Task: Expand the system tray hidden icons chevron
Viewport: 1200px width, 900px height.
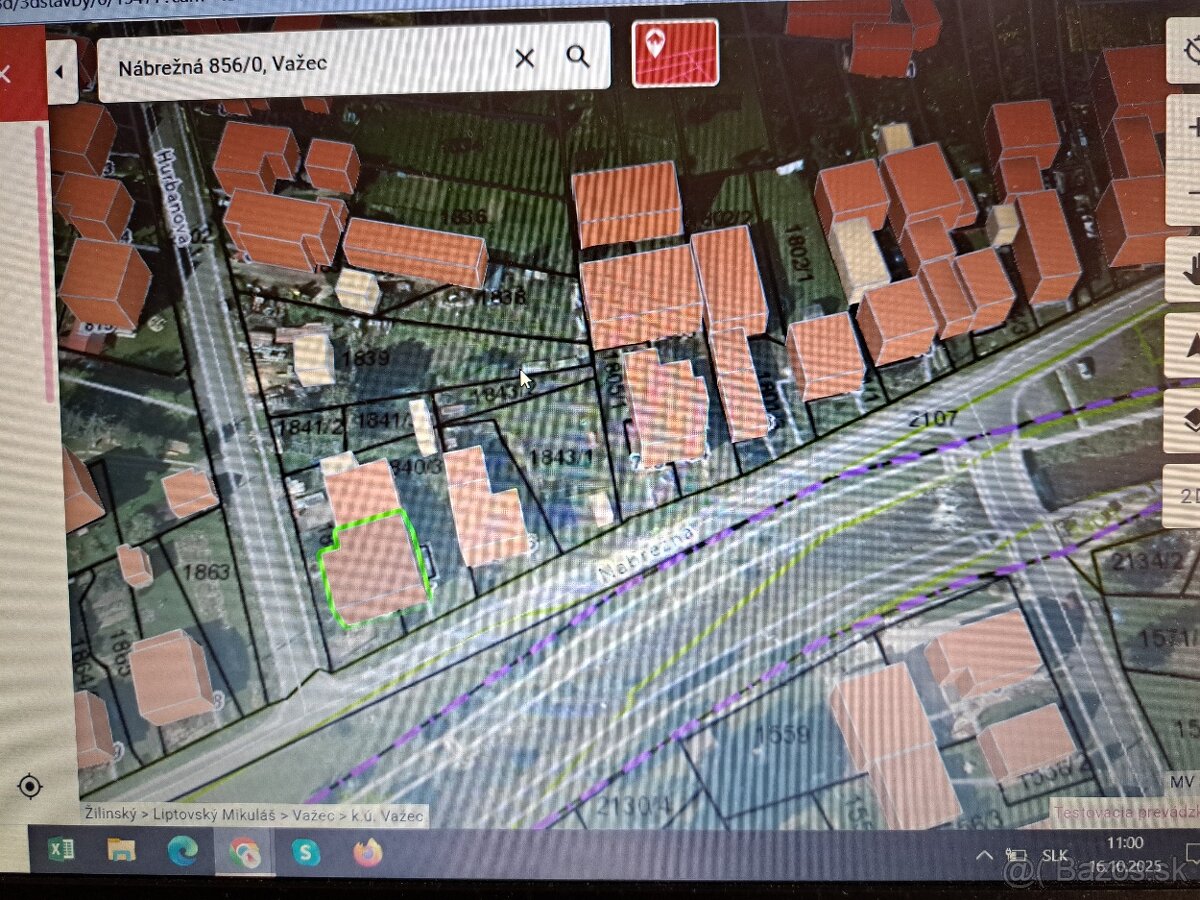Action: (984, 856)
